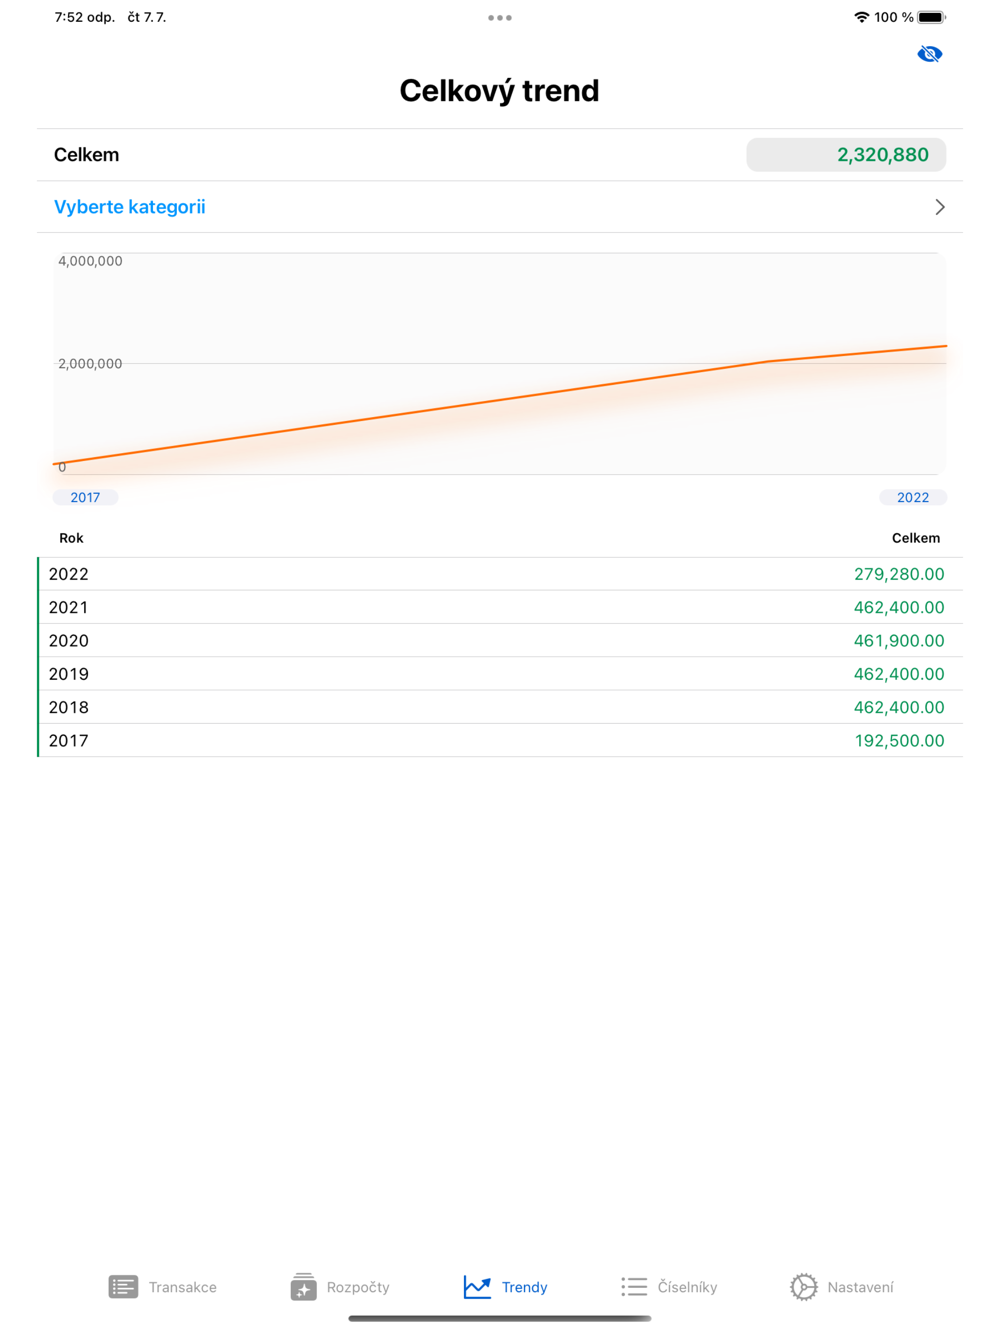The height and width of the screenshot is (1334, 1000).
Task: Switch to the Transakce tab label
Action: tap(183, 1287)
